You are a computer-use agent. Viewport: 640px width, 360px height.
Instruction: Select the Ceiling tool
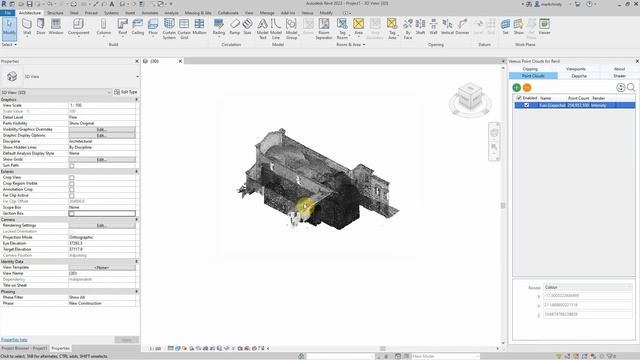(138, 27)
